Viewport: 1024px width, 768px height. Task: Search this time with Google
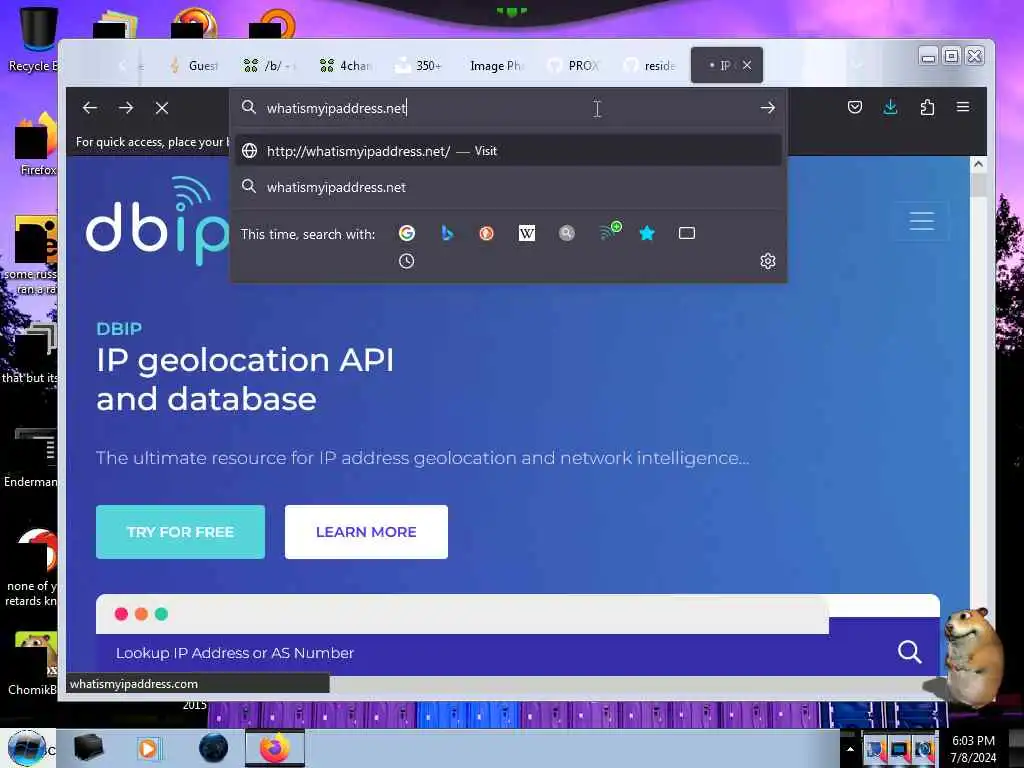pos(407,233)
